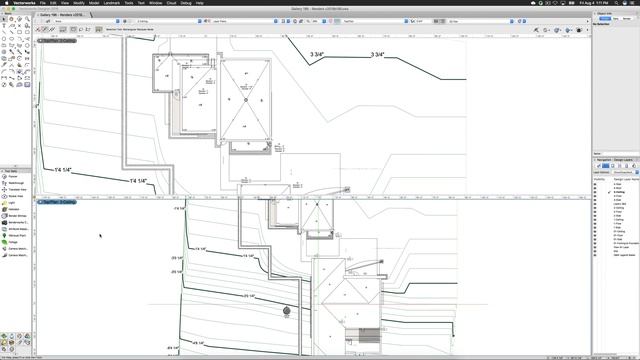Select the Text tool in Basic palette
Viewport: 640px width, 360px height.
[x=4, y=25]
